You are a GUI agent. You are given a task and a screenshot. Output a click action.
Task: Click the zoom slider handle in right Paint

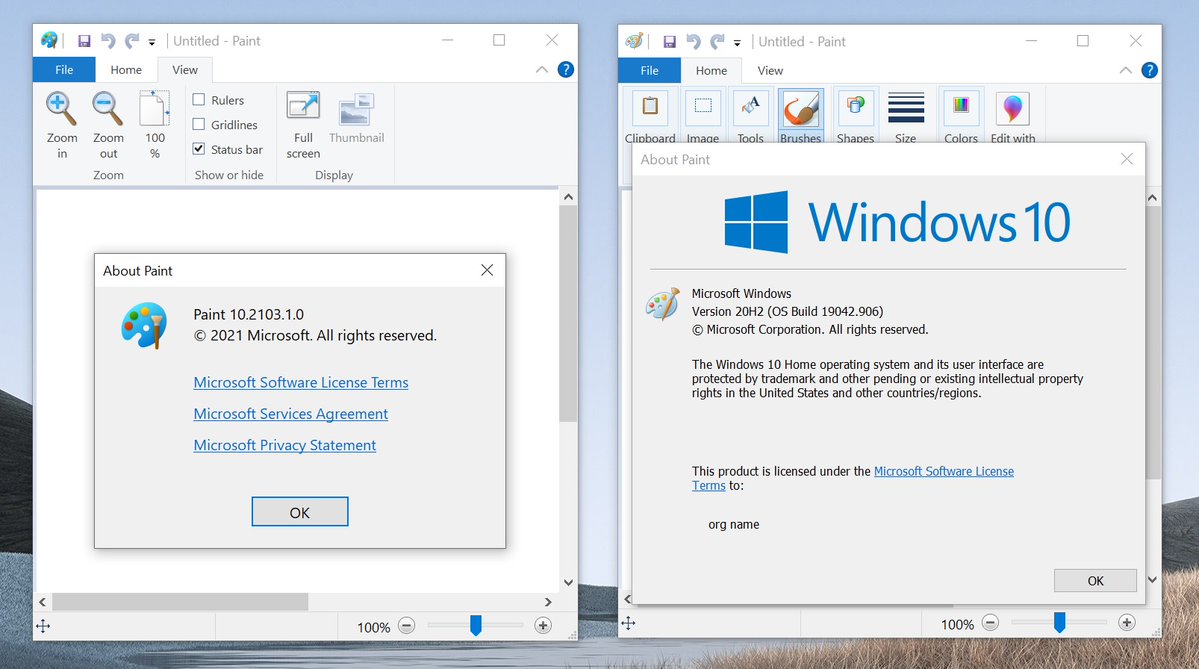coord(1059,622)
